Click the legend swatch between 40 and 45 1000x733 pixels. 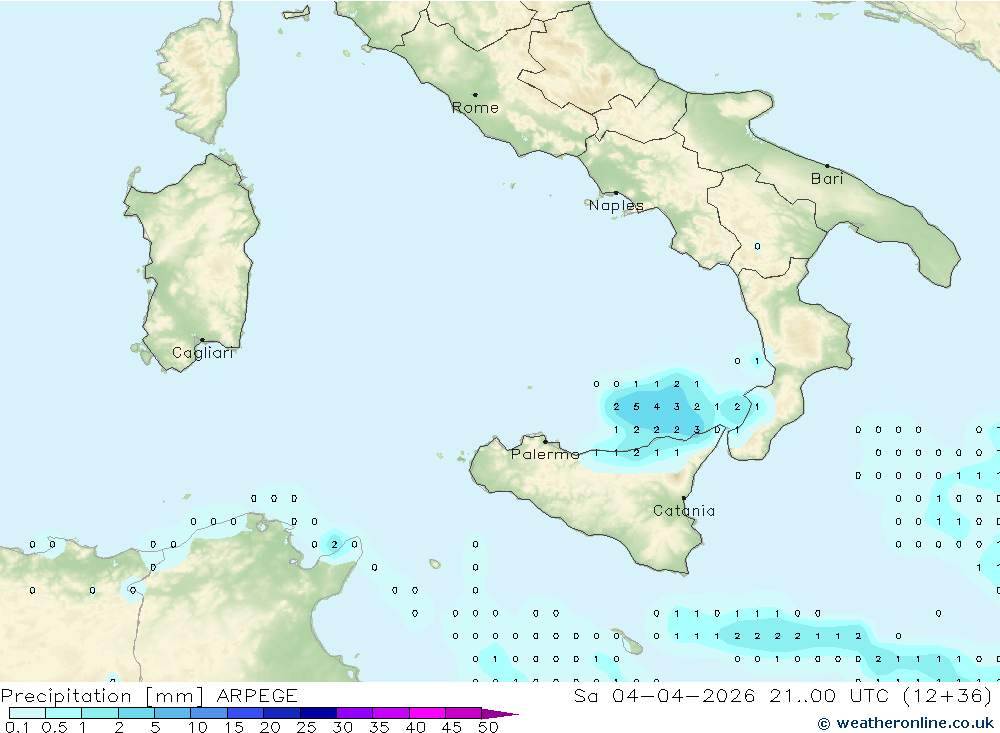pos(427,713)
